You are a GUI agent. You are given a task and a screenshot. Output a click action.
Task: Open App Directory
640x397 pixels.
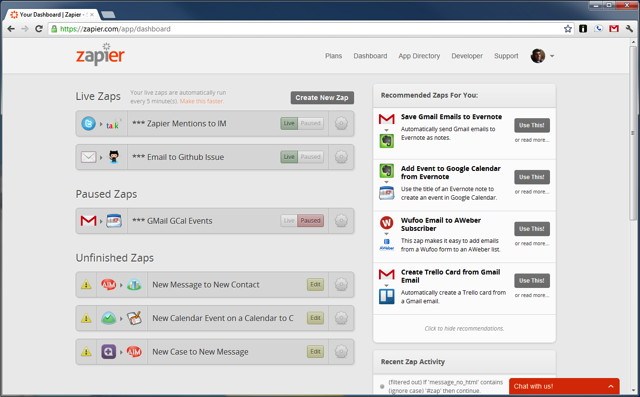419,56
